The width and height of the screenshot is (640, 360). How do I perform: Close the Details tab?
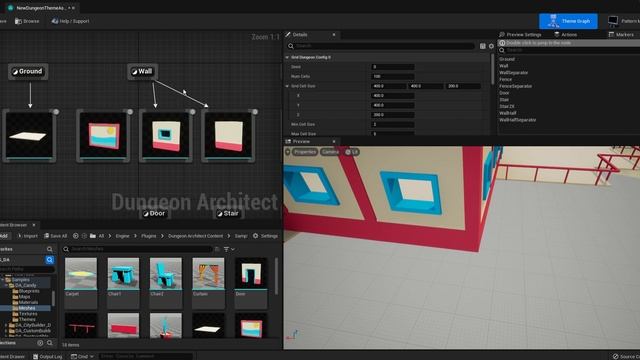click(334, 35)
